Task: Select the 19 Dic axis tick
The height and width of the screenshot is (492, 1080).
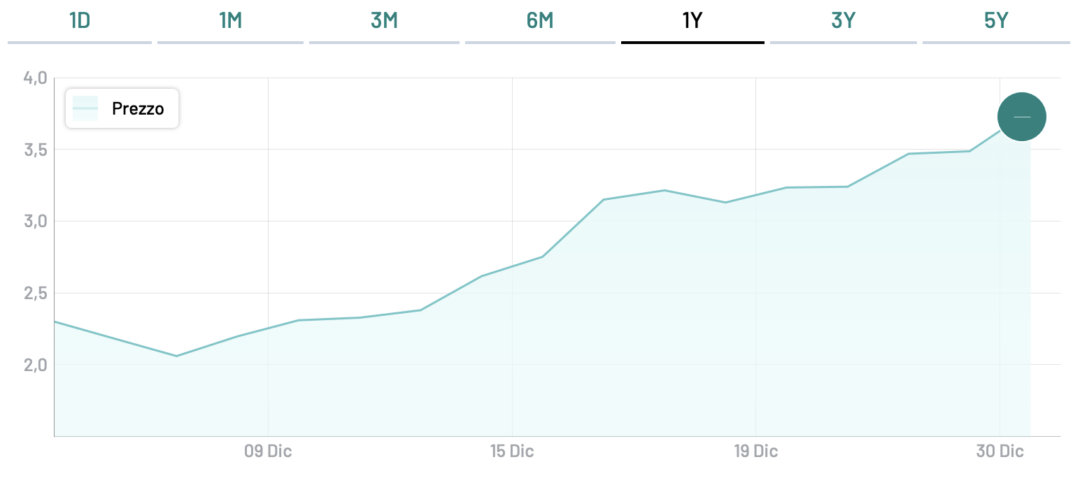Action: click(x=755, y=451)
